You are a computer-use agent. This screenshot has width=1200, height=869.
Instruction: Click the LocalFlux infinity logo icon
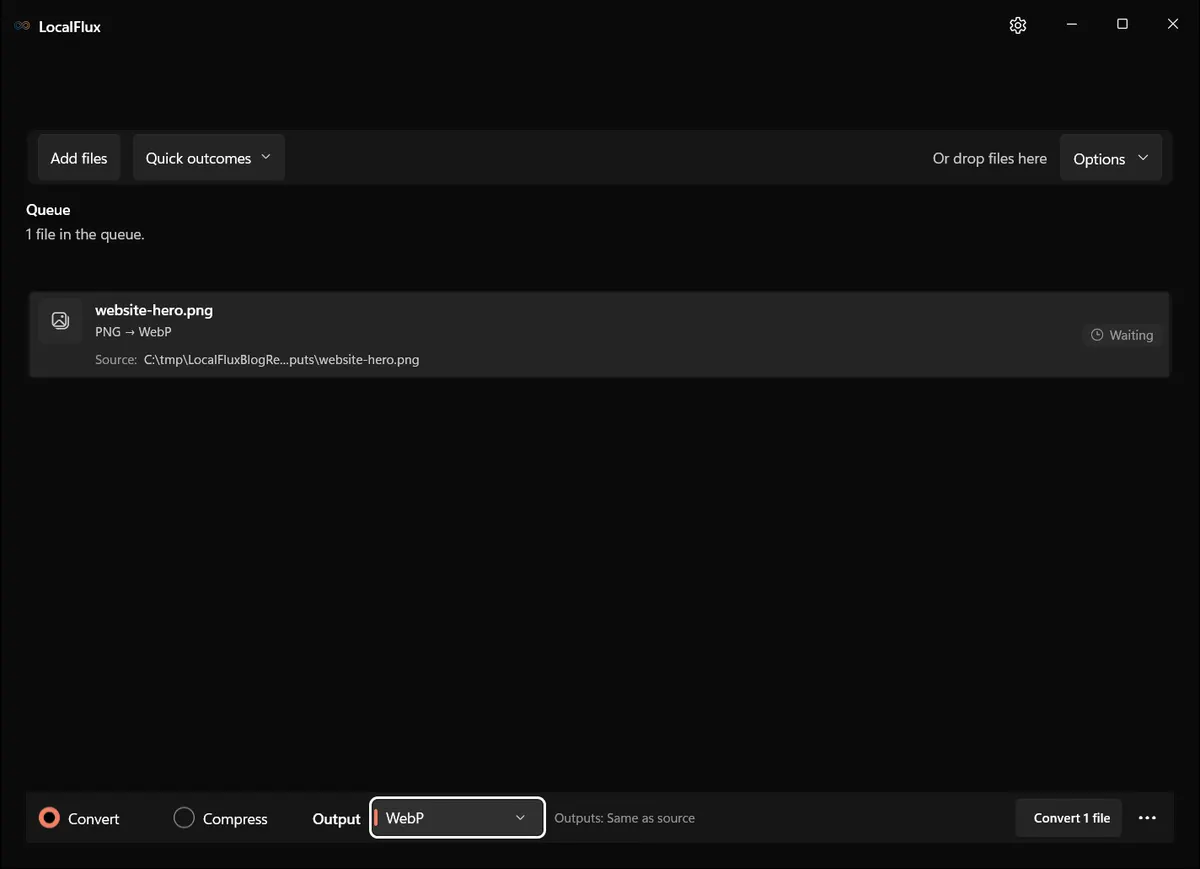(x=22, y=27)
